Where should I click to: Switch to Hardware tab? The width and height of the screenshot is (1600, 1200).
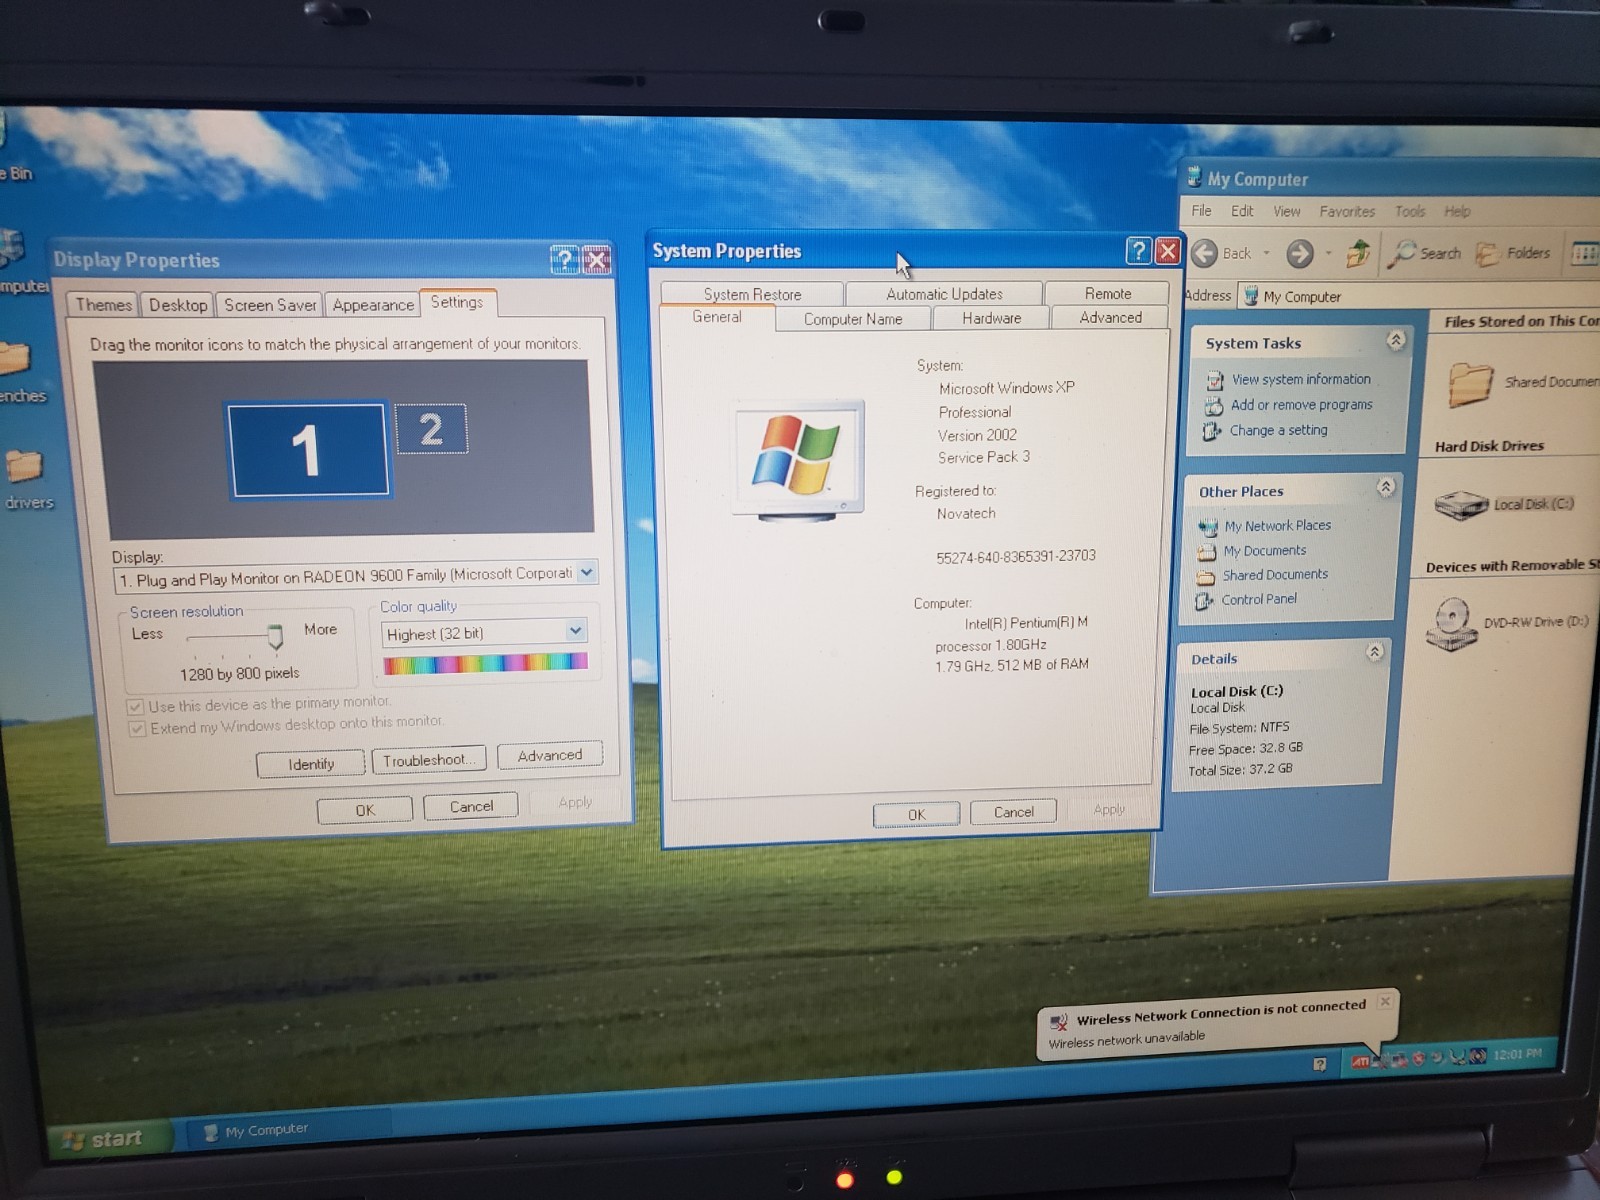pos(991,318)
